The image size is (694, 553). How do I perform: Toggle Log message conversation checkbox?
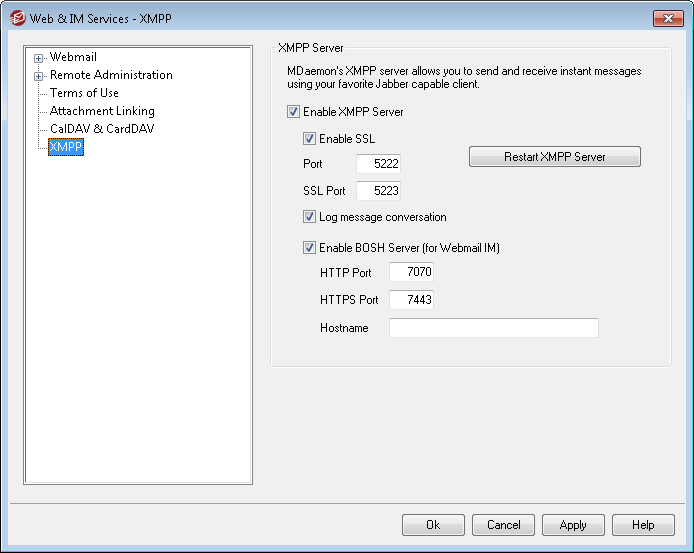pos(309,217)
